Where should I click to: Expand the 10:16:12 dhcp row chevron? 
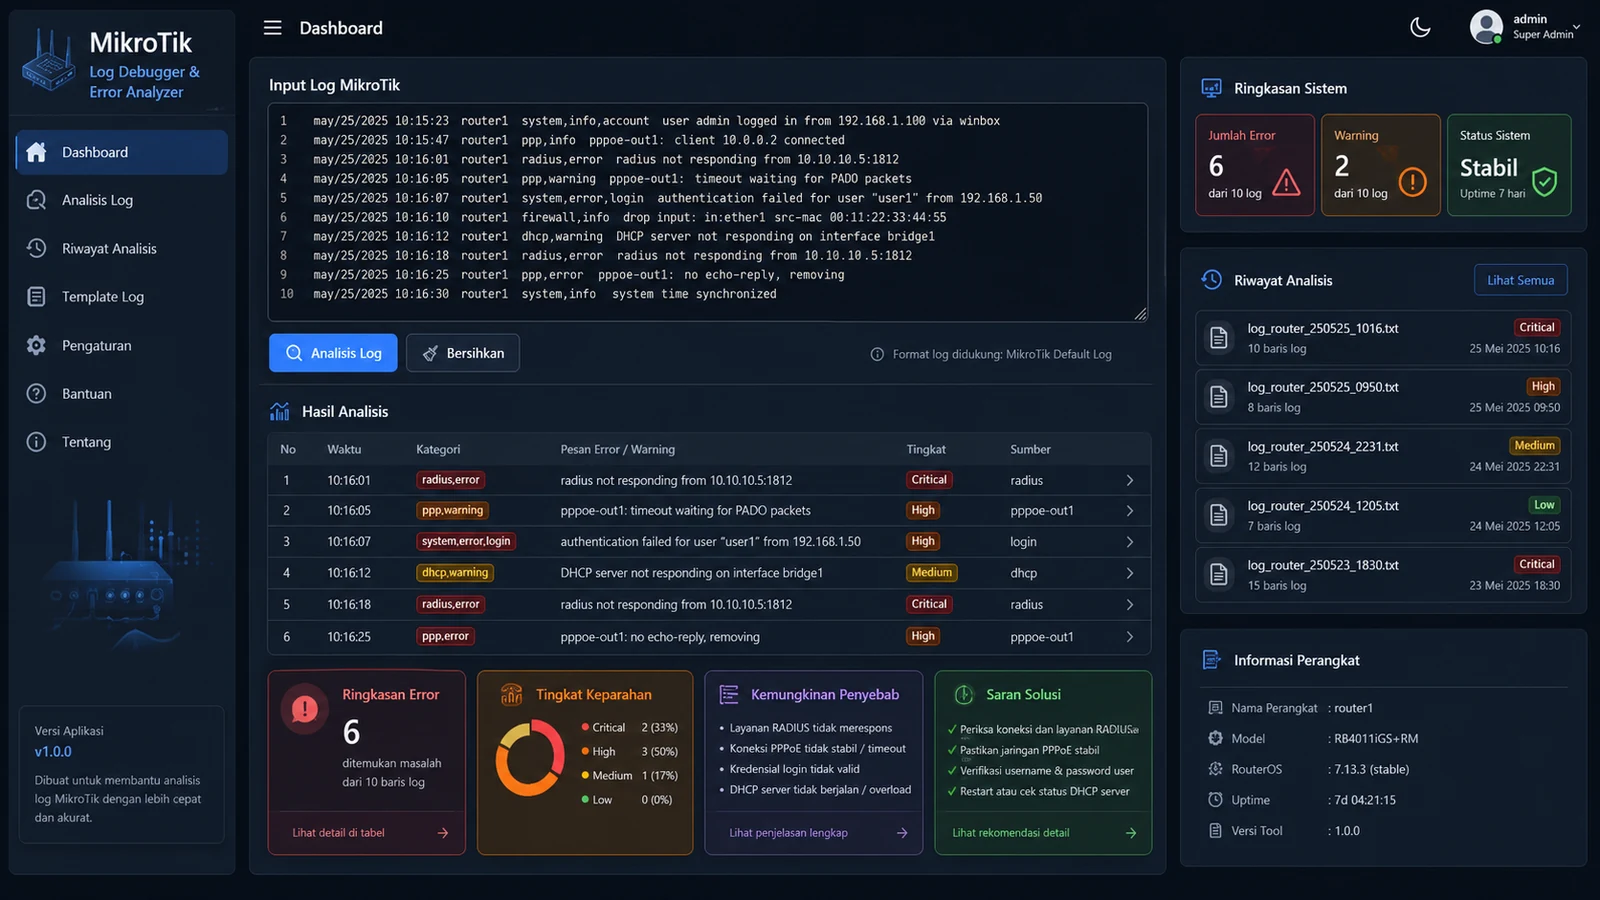pyautogui.click(x=1130, y=573)
